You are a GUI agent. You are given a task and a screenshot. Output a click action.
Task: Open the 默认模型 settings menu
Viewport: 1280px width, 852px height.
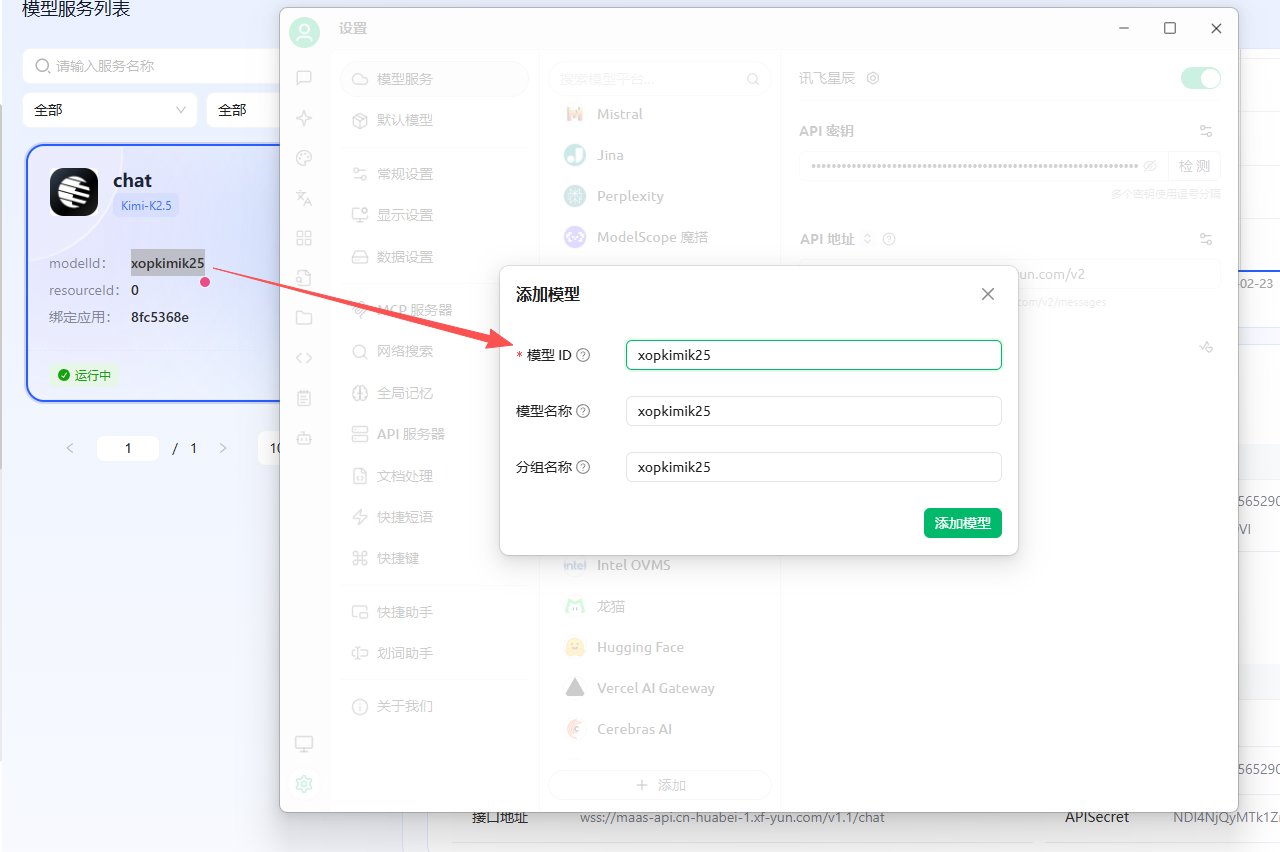pyautogui.click(x=404, y=120)
